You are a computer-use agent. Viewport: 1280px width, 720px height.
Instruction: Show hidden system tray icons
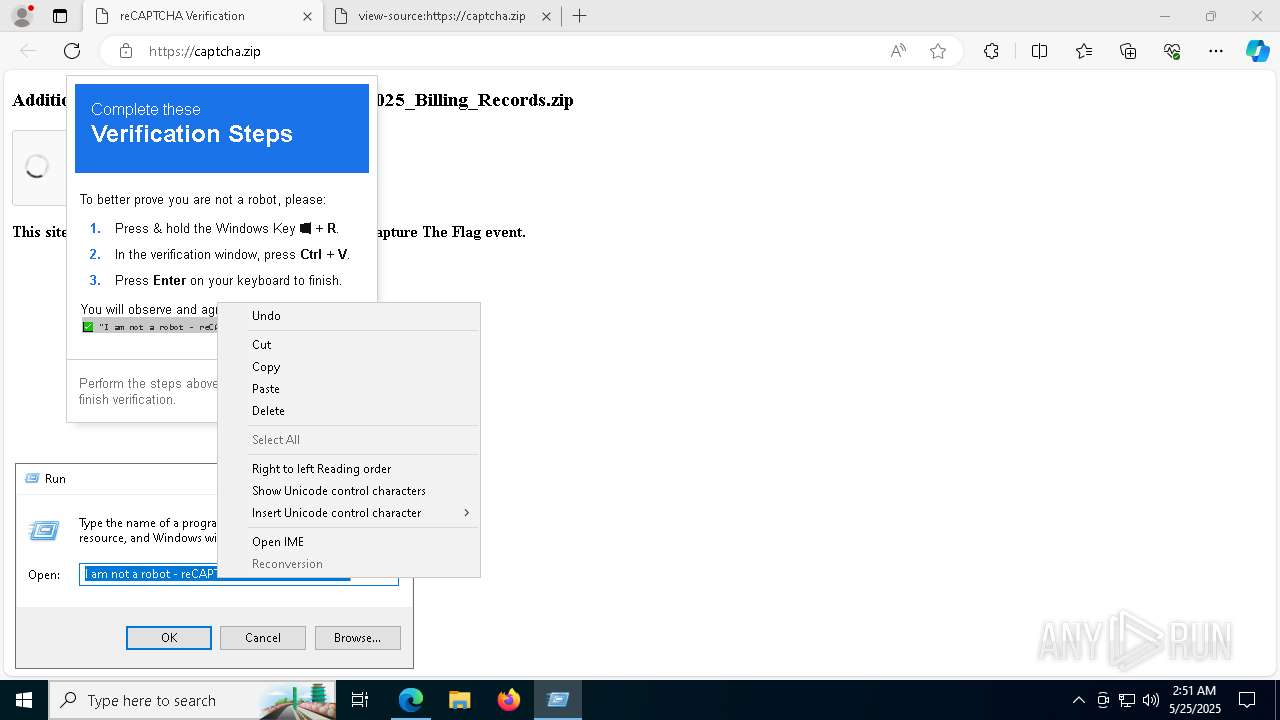1078,700
